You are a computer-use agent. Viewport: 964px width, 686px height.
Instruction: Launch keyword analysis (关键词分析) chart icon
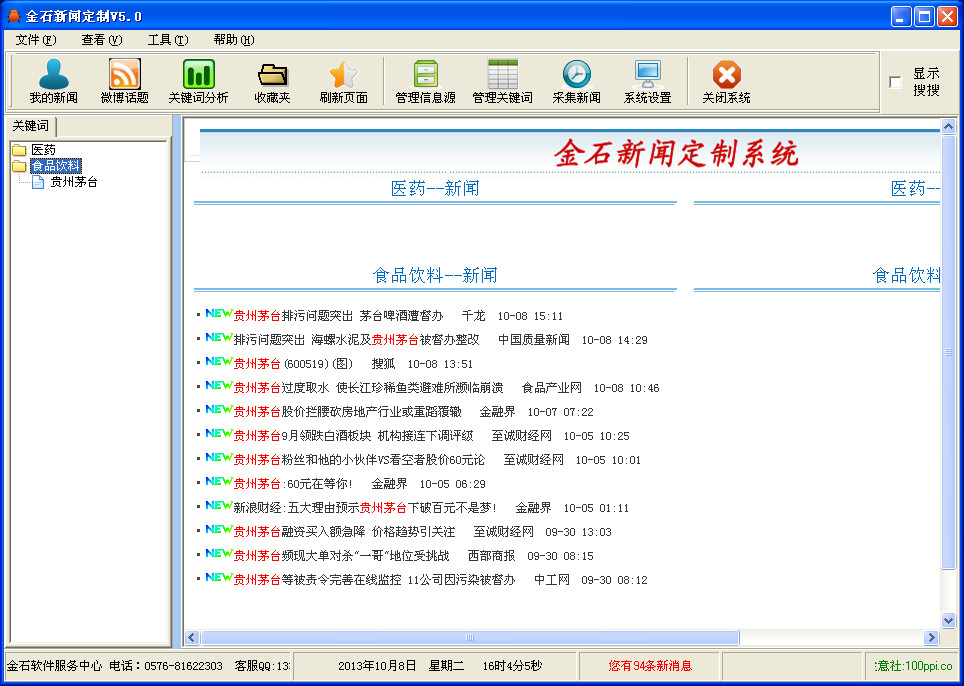tap(199, 74)
